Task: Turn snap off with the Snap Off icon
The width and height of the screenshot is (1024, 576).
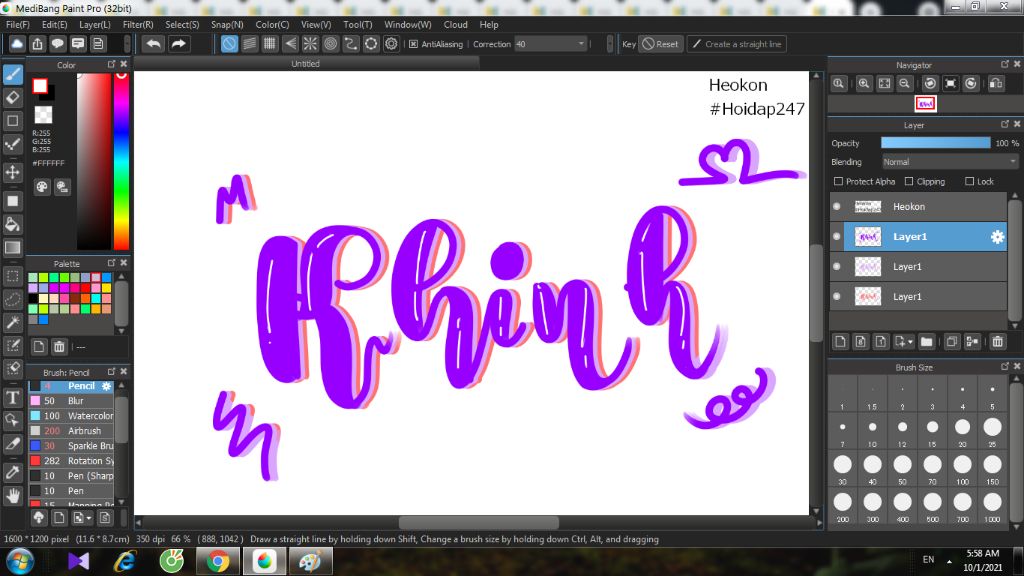Action: pos(229,44)
